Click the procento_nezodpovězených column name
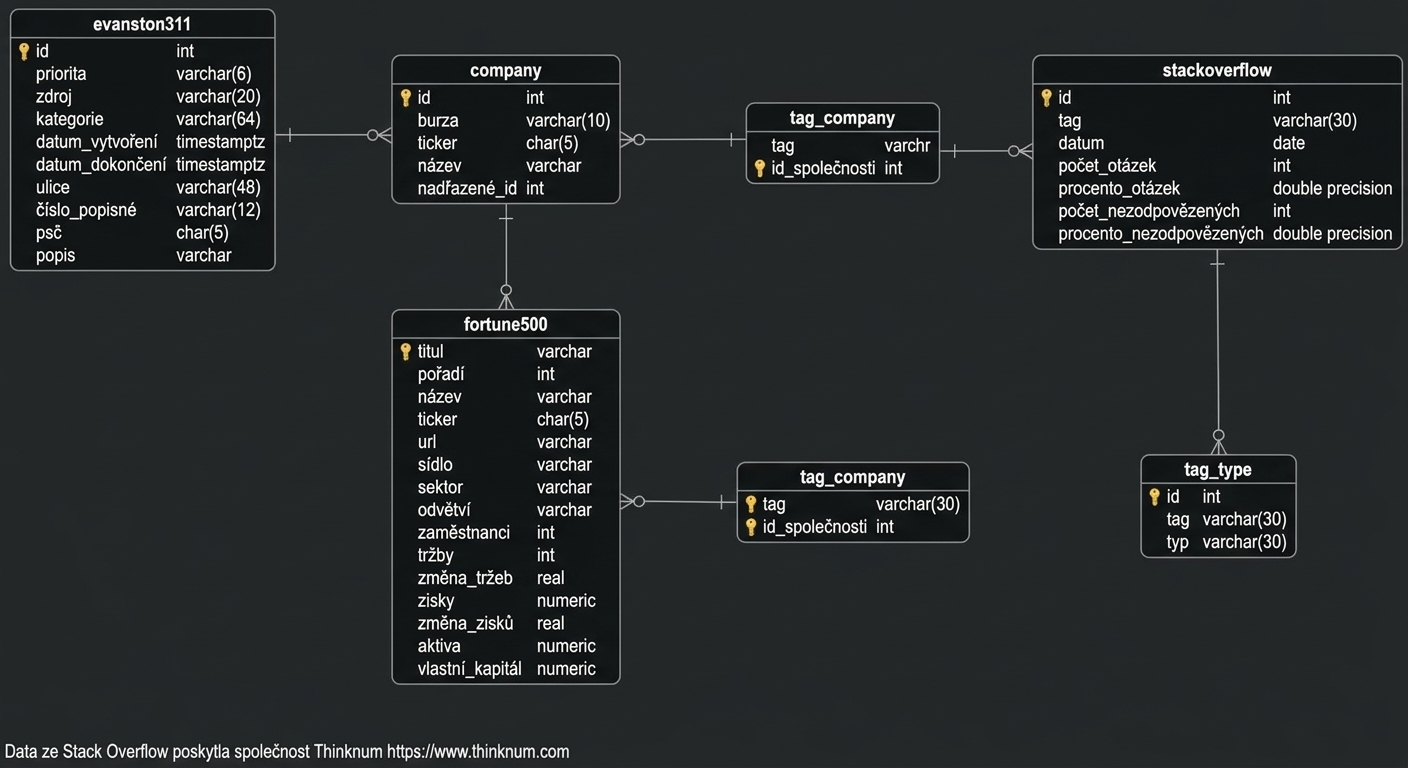Screen dimensions: 1408x768 pyautogui.click(x=1161, y=234)
